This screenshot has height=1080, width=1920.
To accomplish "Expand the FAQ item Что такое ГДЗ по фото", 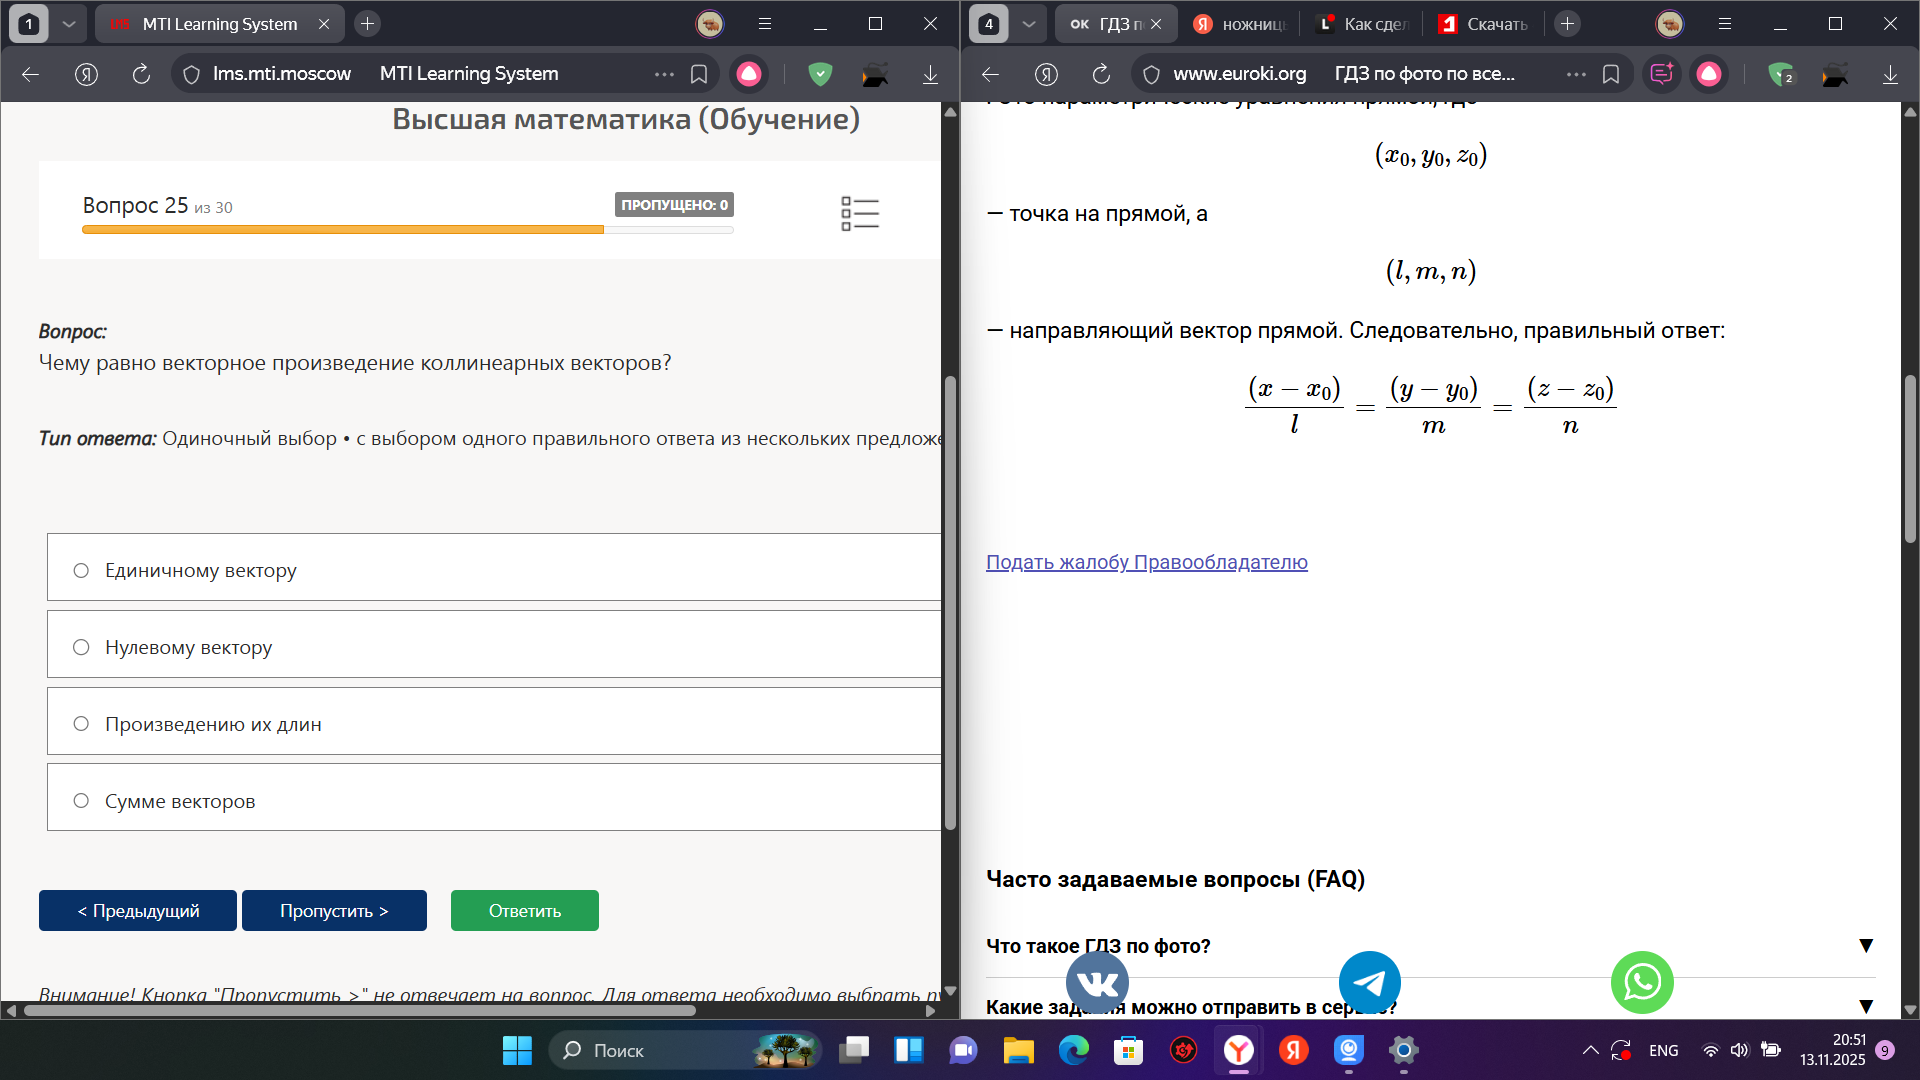I will tap(1430, 946).
